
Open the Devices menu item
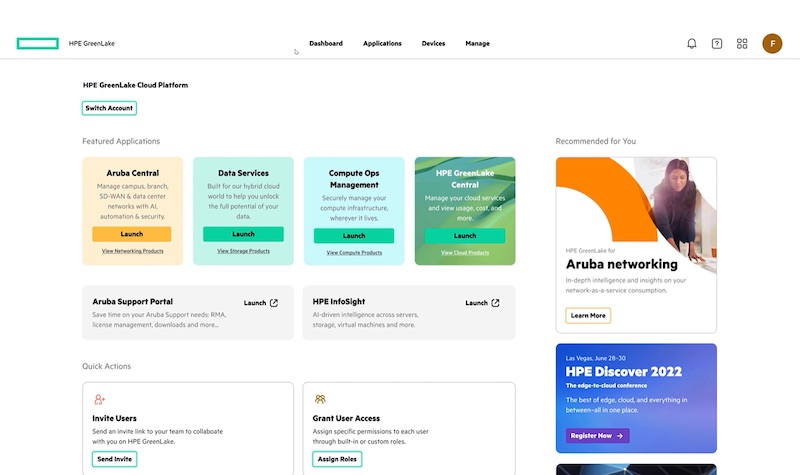click(433, 43)
